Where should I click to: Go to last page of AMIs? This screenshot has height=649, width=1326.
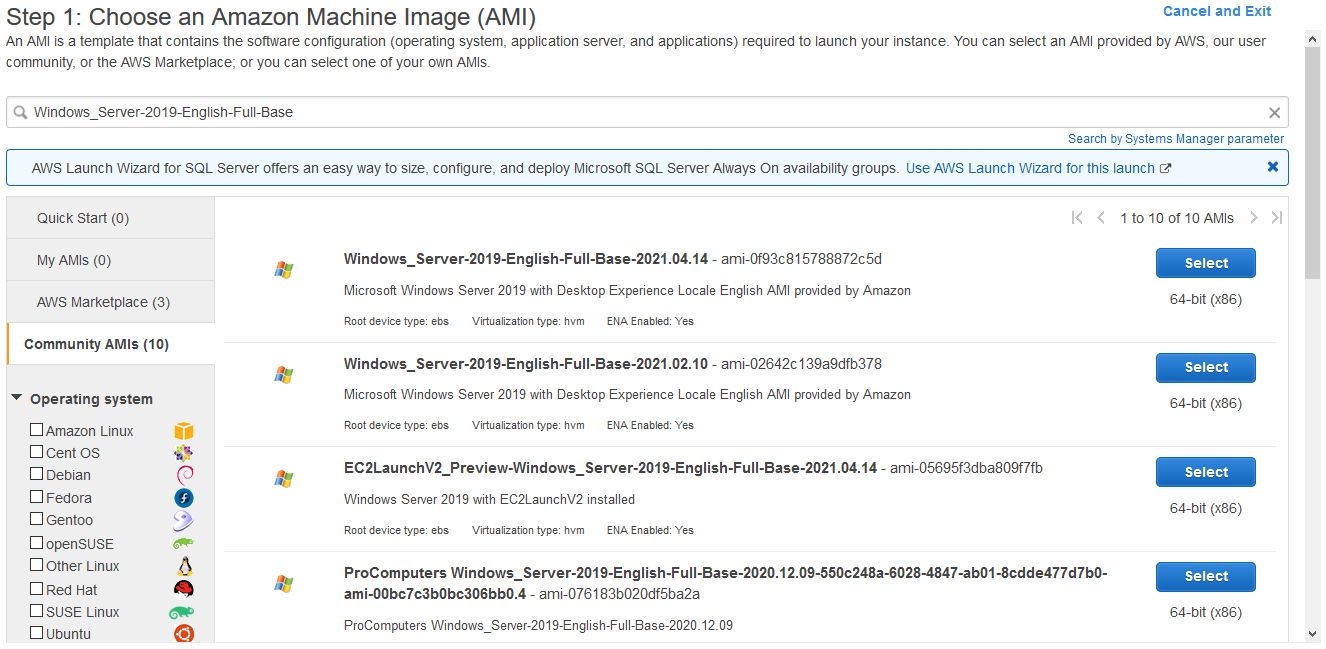[1277, 218]
